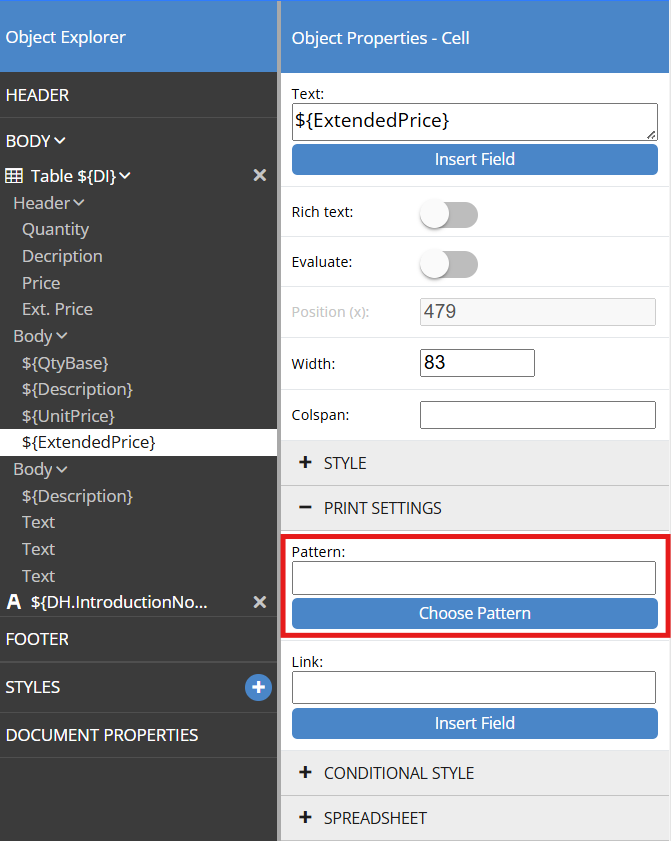
Task: Open DOCUMENT PROPERTIES section
Action: [x=102, y=735]
